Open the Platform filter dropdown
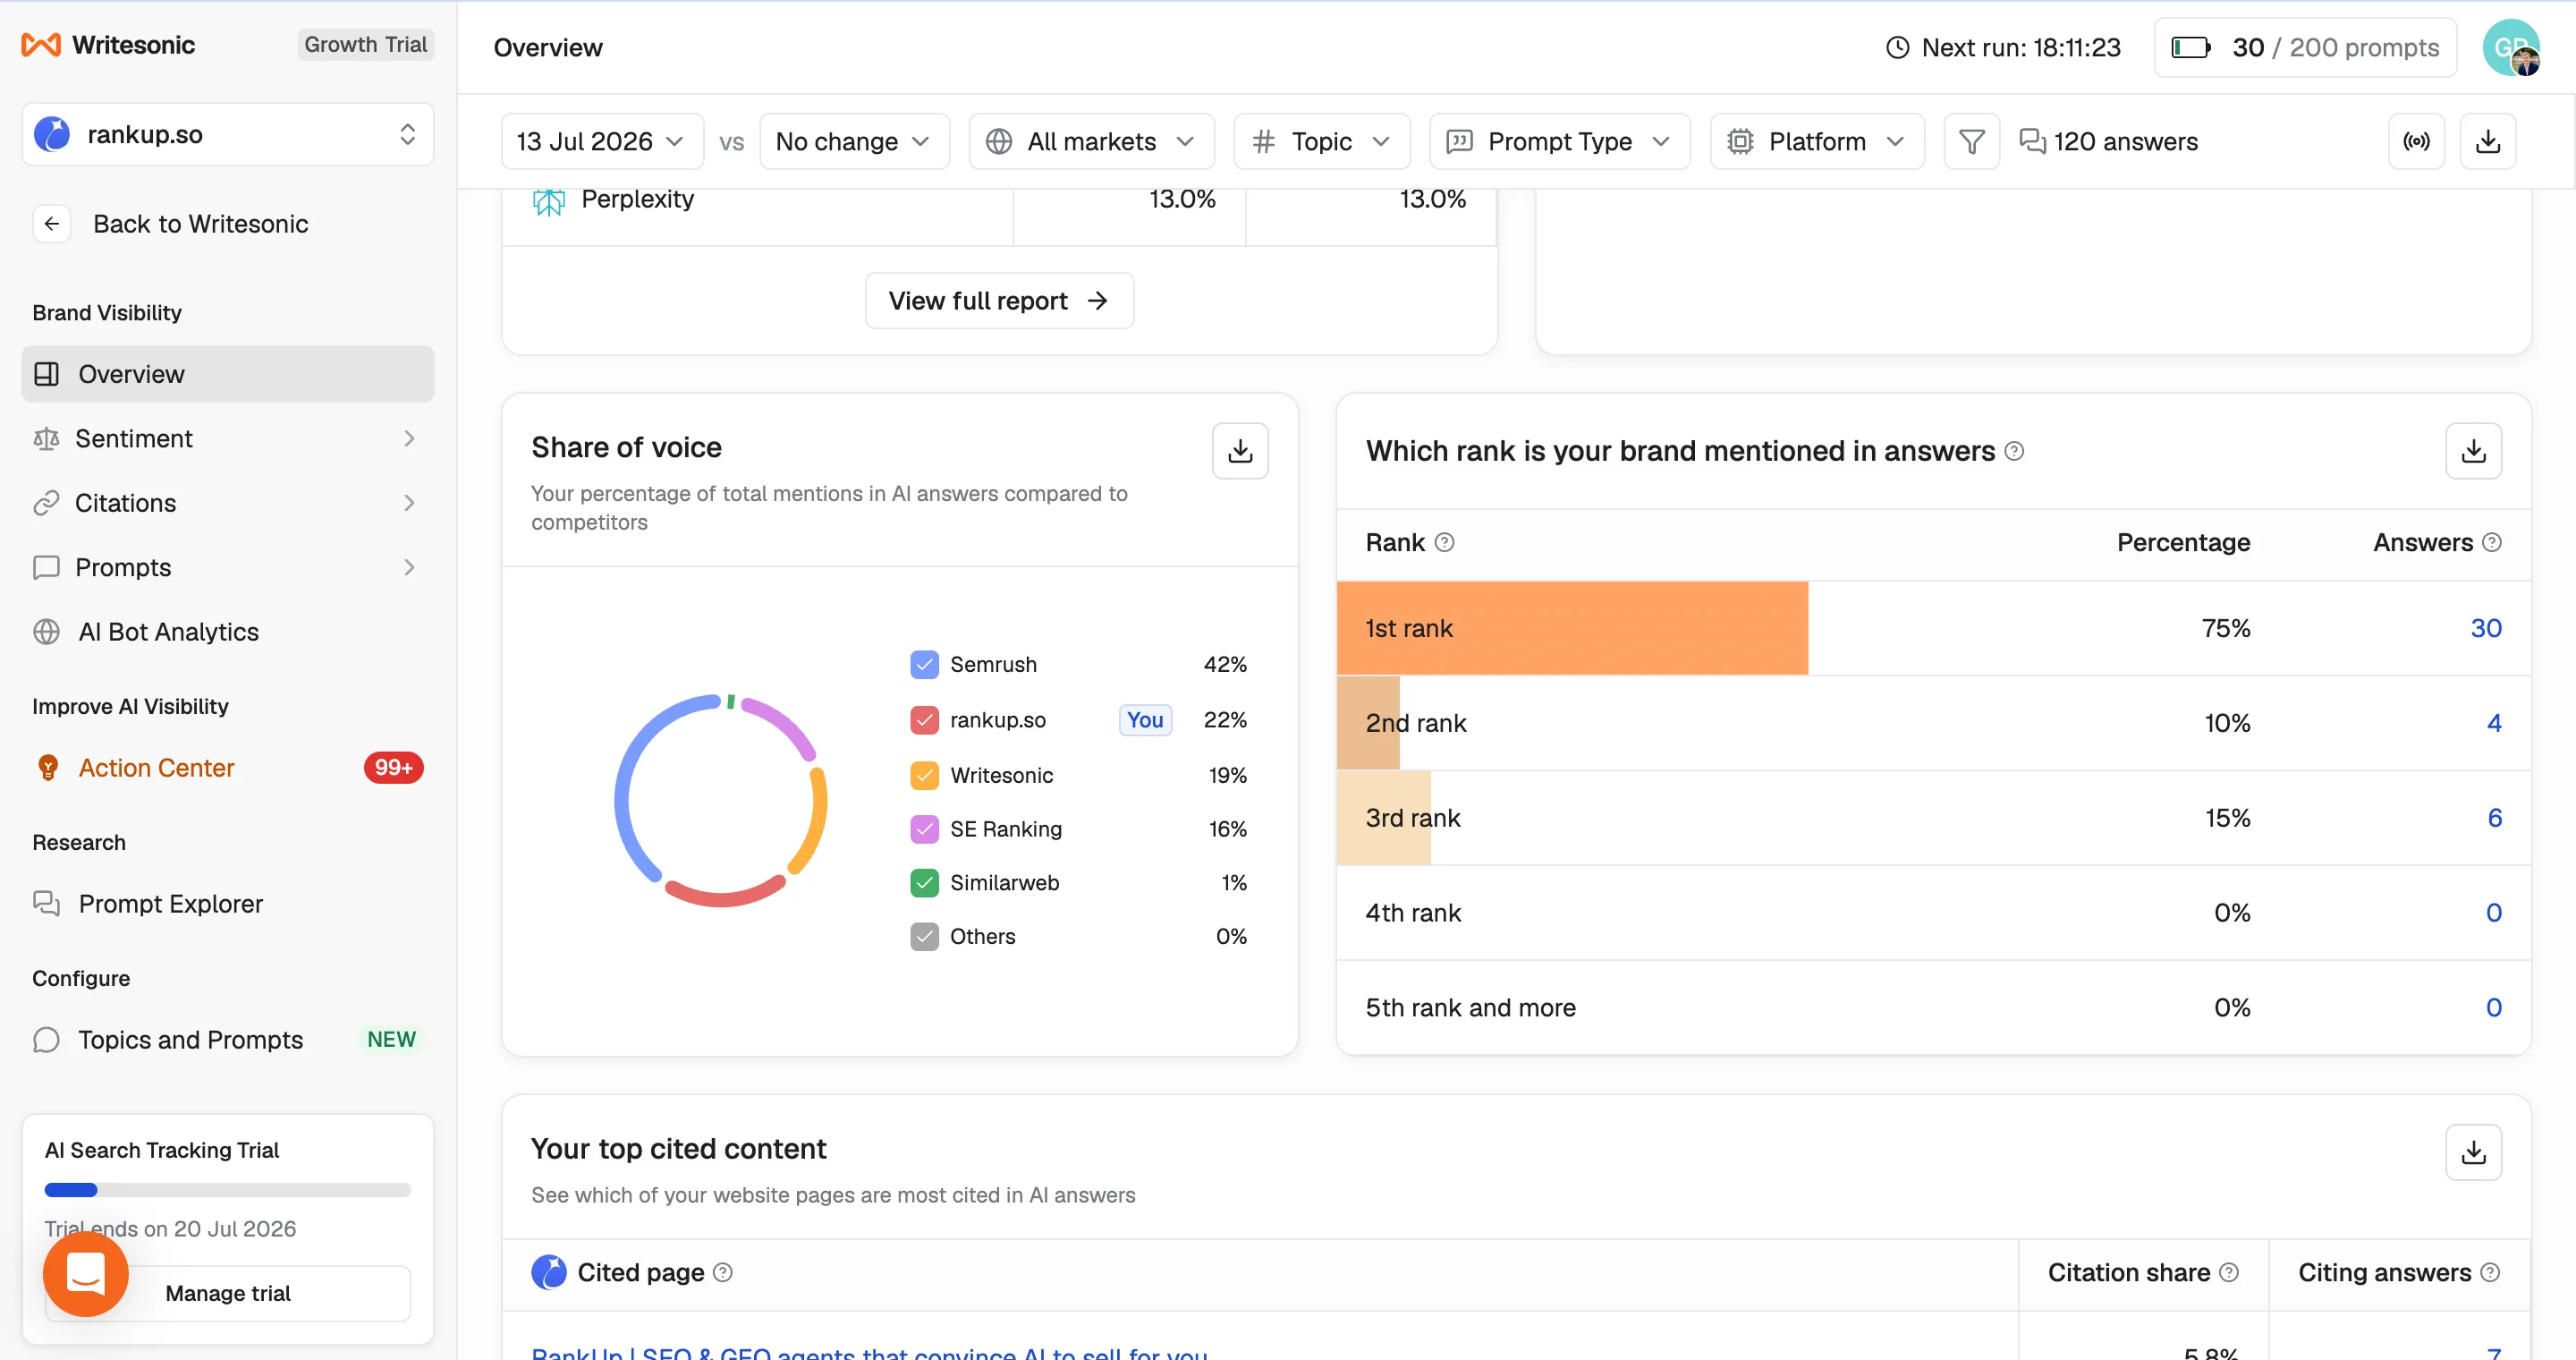Image resolution: width=2576 pixels, height=1360 pixels. [x=1816, y=141]
